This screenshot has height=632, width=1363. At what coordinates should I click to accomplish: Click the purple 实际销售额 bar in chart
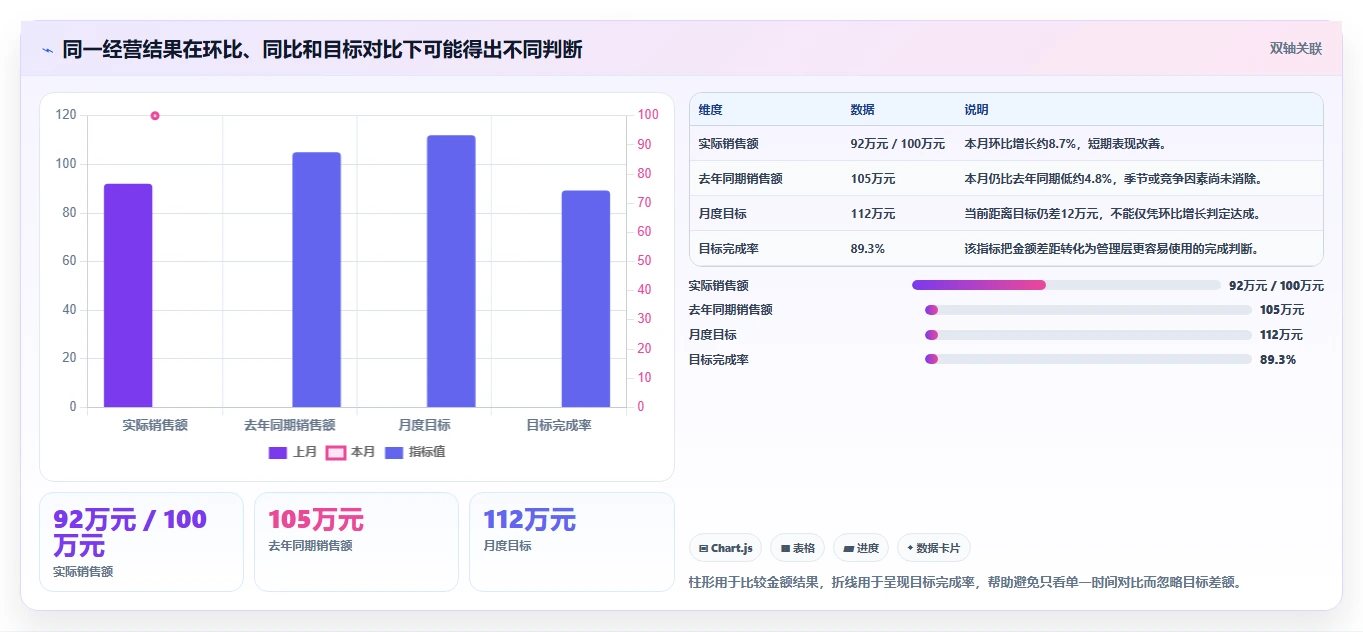(x=128, y=295)
